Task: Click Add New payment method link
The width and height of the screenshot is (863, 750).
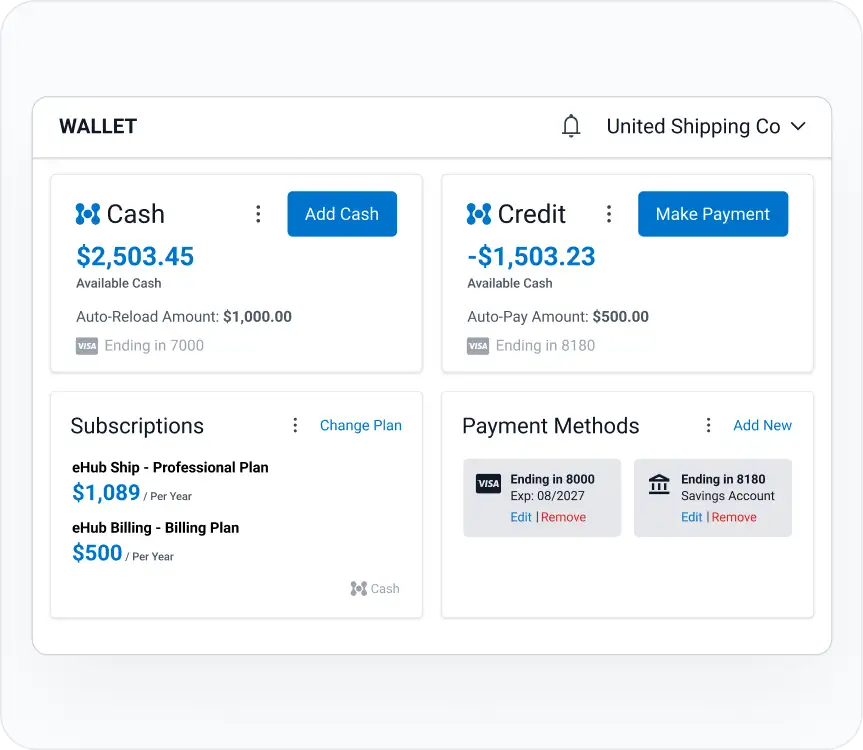Action: 762,425
